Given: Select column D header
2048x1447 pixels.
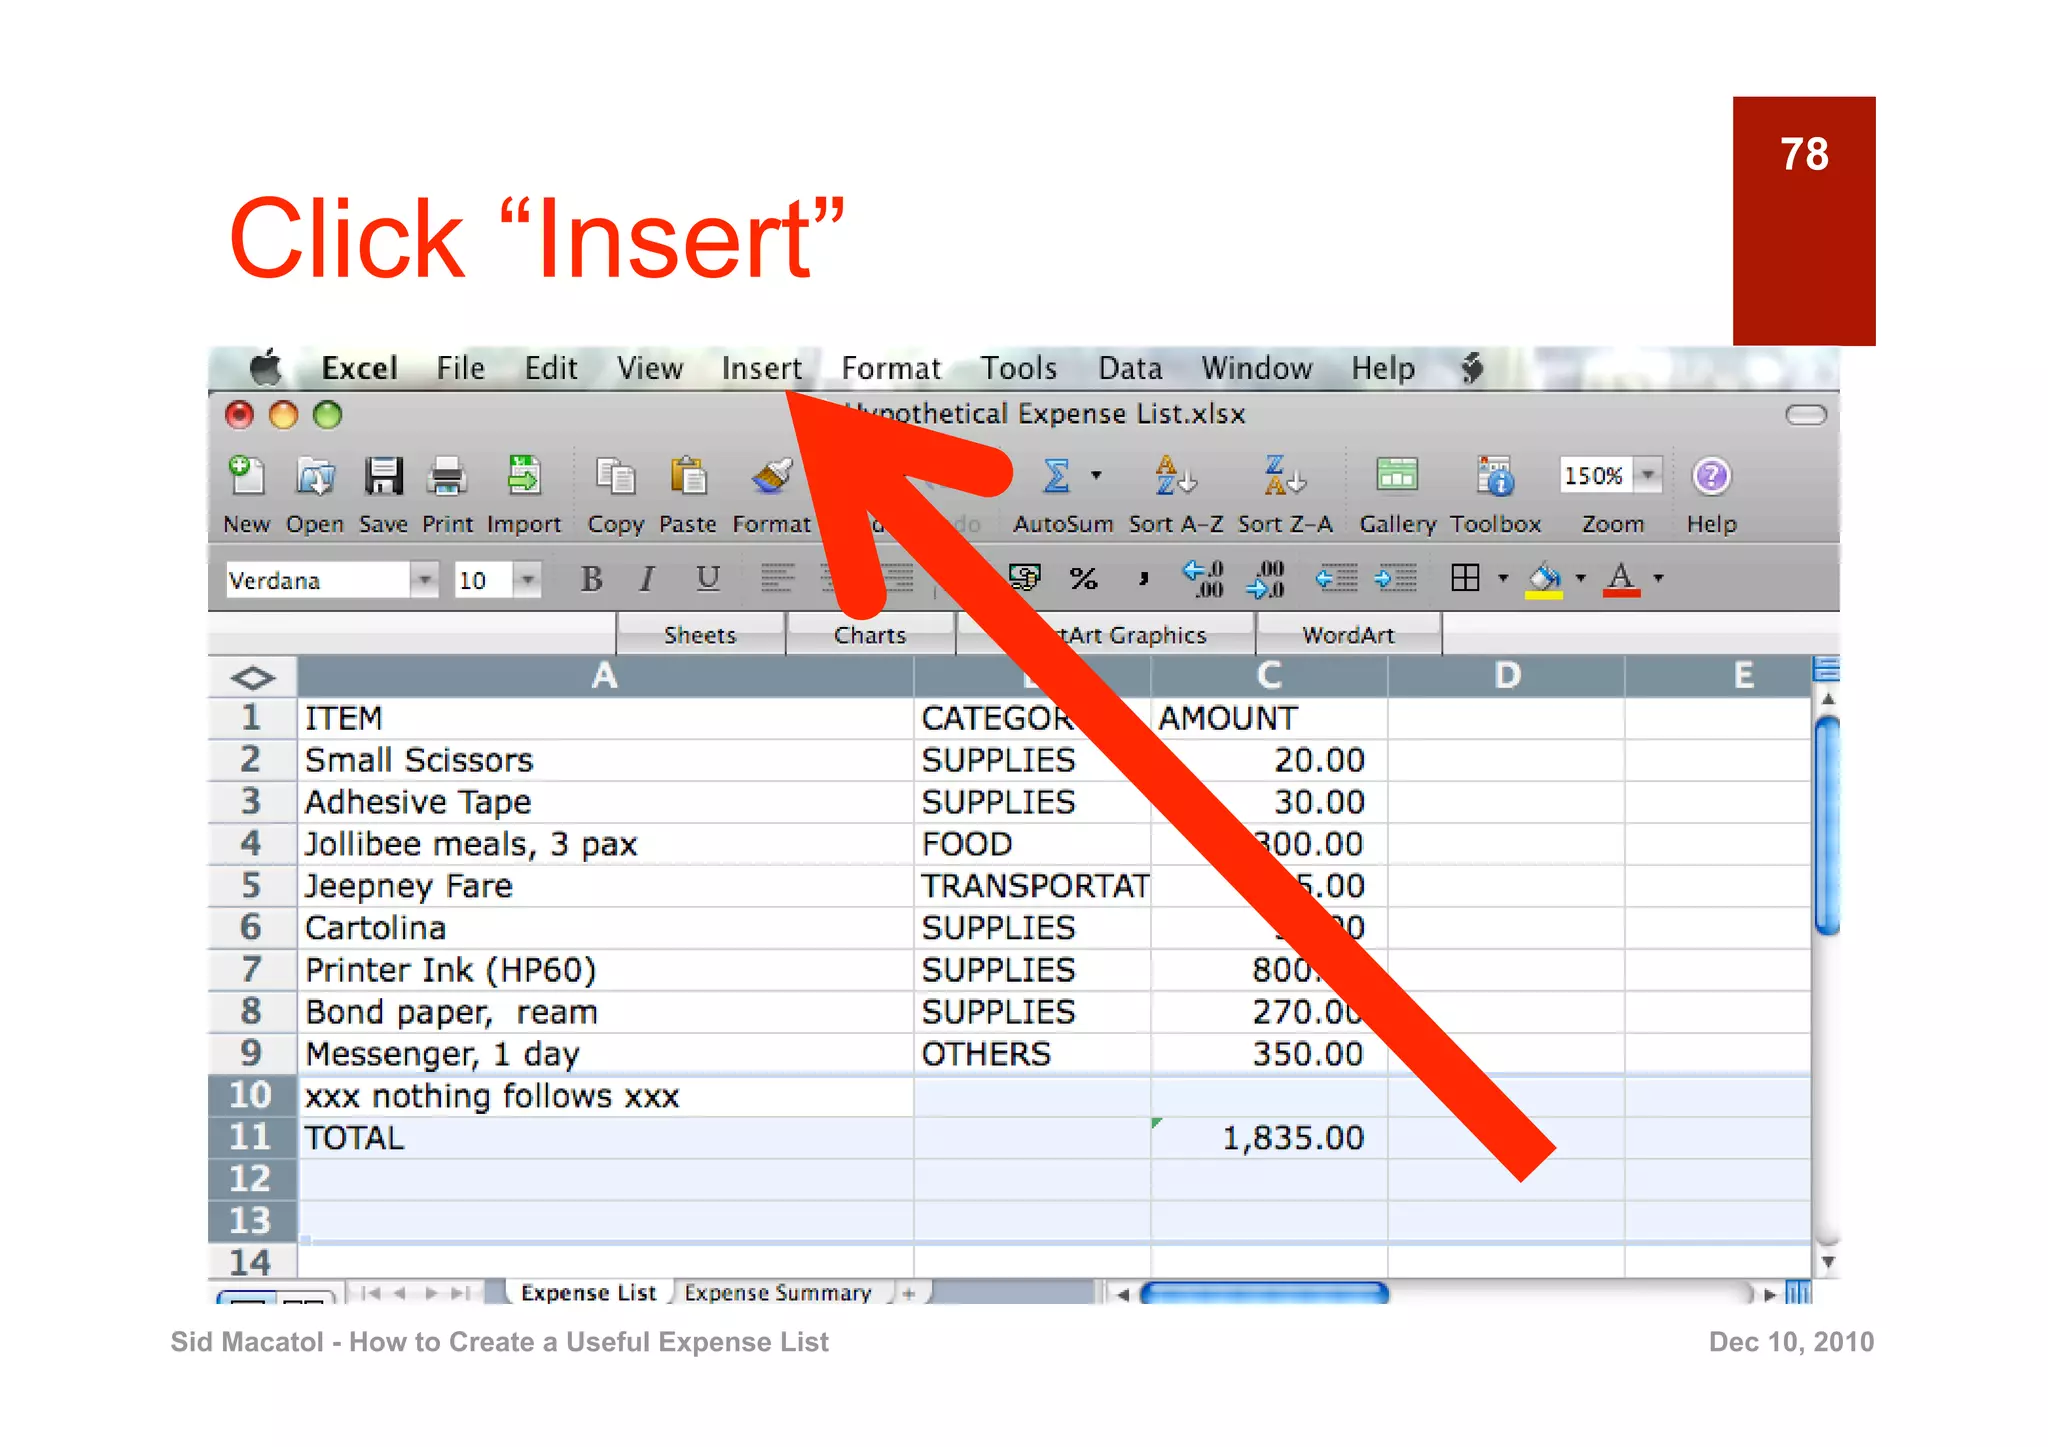Looking at the screenshot, I should 1506,676.
